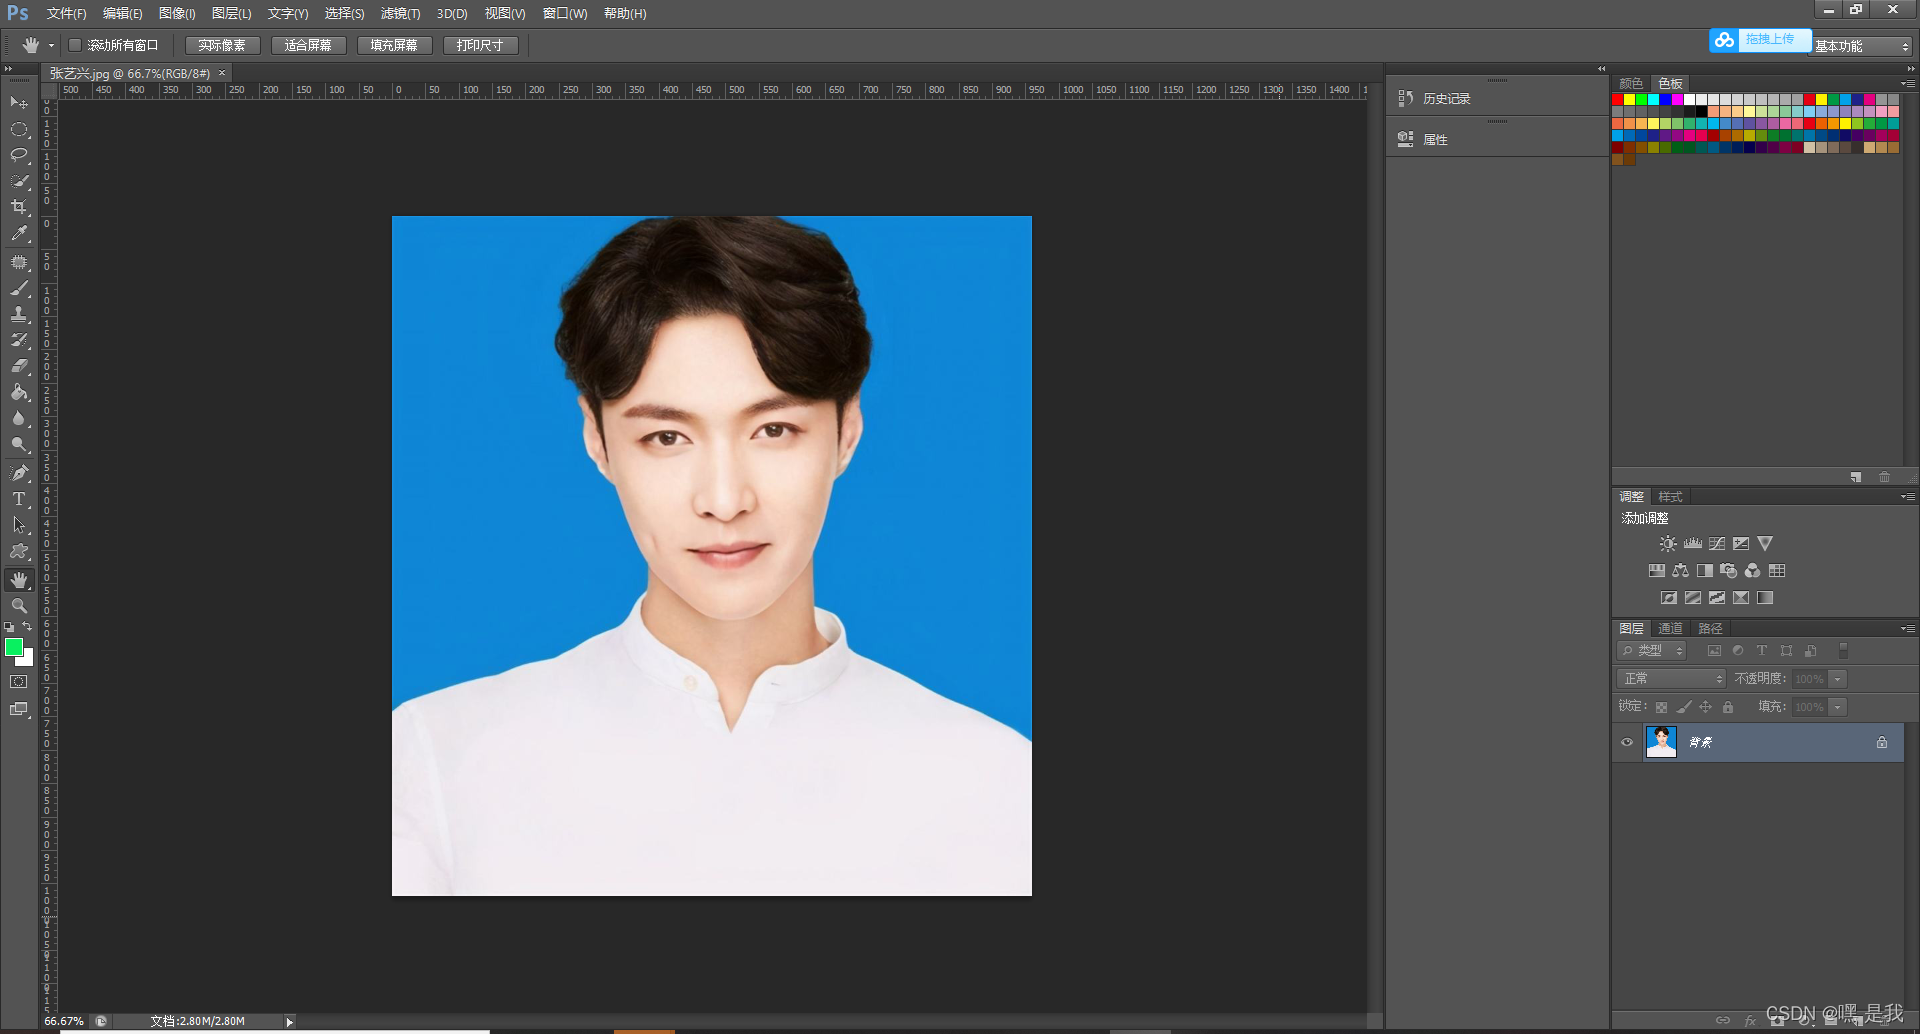Click the 背景 layer thumbnail
Viewport: 1920px width, 1034px height.
1661,741
